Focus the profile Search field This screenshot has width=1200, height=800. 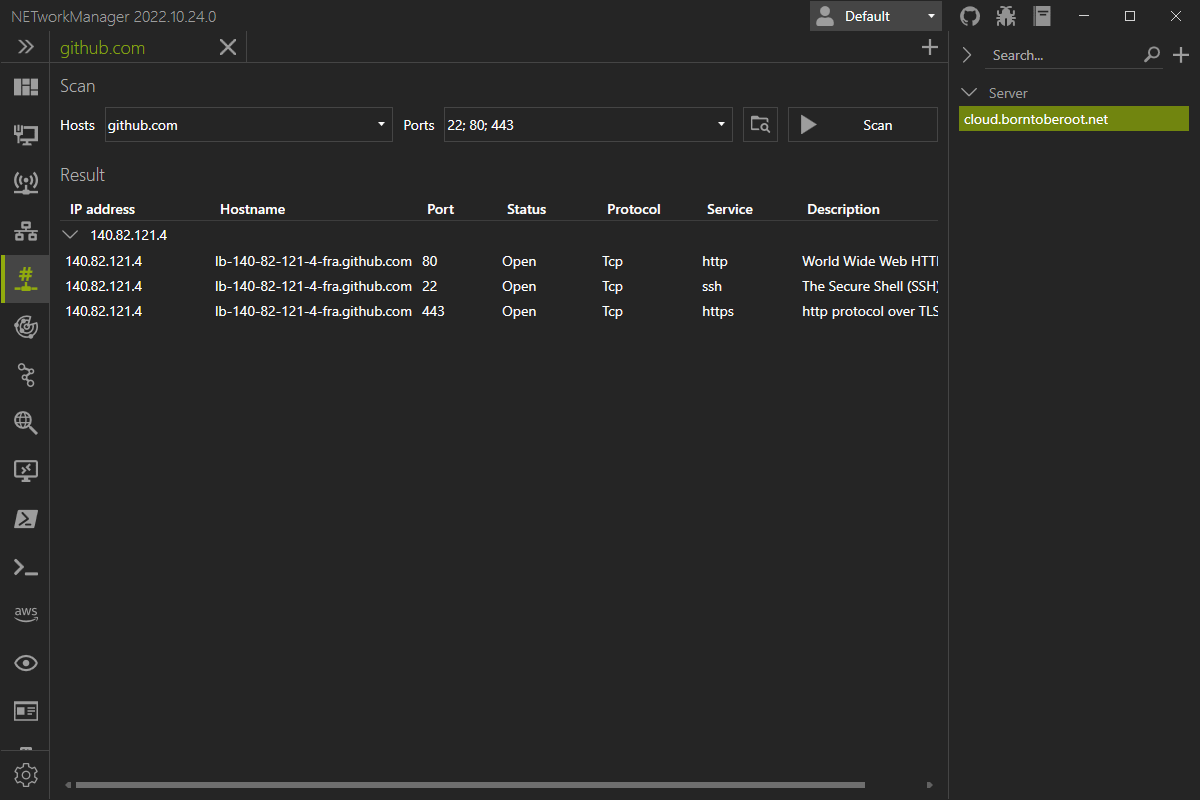point(1064,55)
